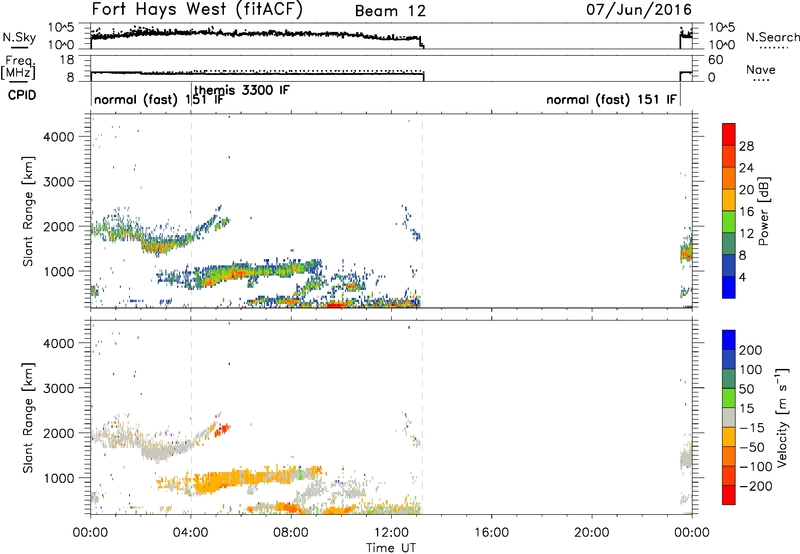The image size is (800, 554).
Task: Click the '04:00' time tick label
Action: 191,533
